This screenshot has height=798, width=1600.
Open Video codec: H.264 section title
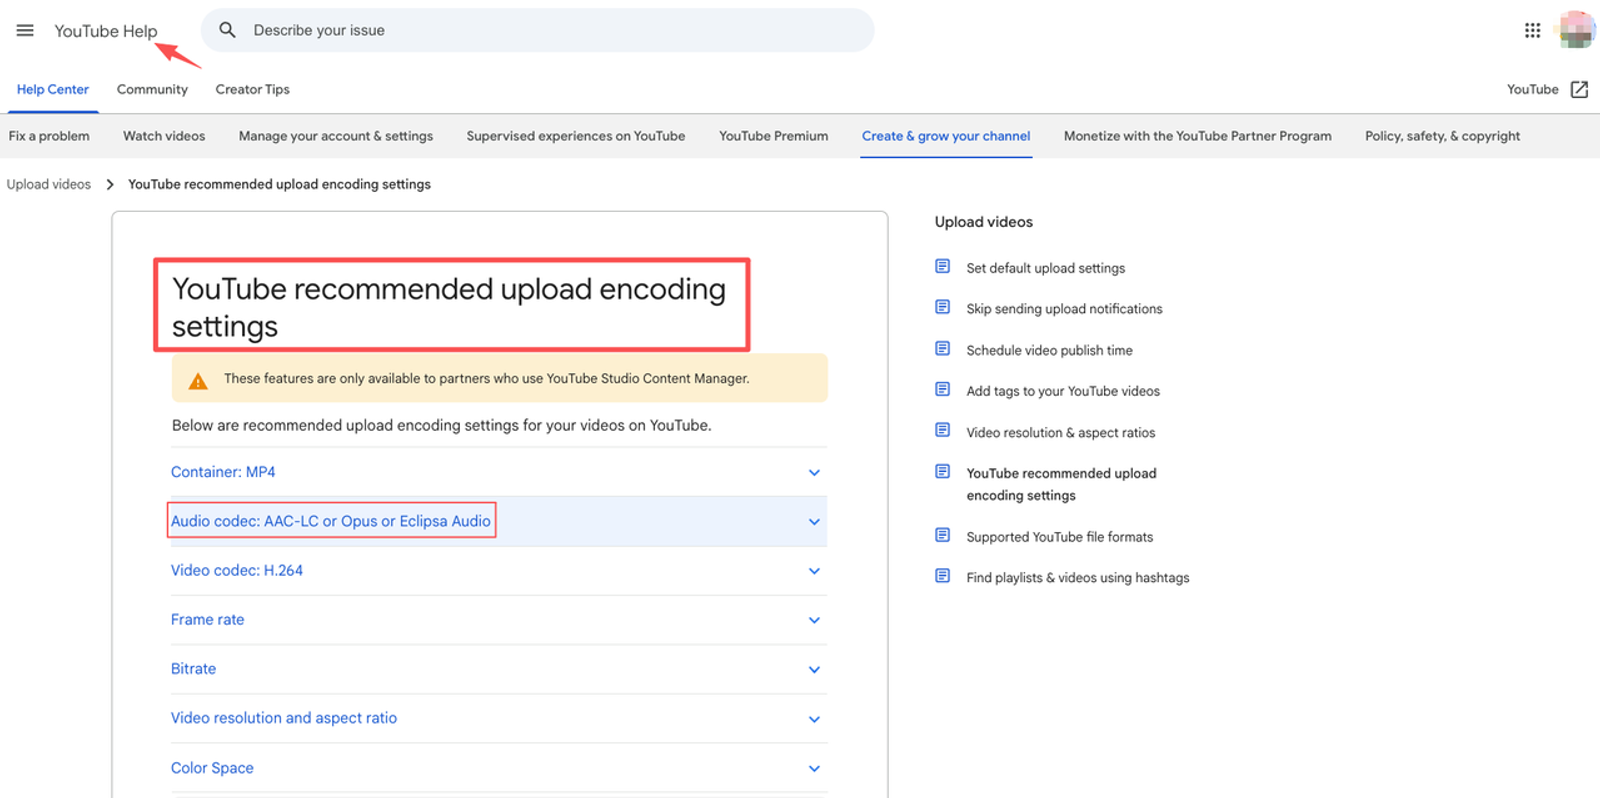point(237,570)
